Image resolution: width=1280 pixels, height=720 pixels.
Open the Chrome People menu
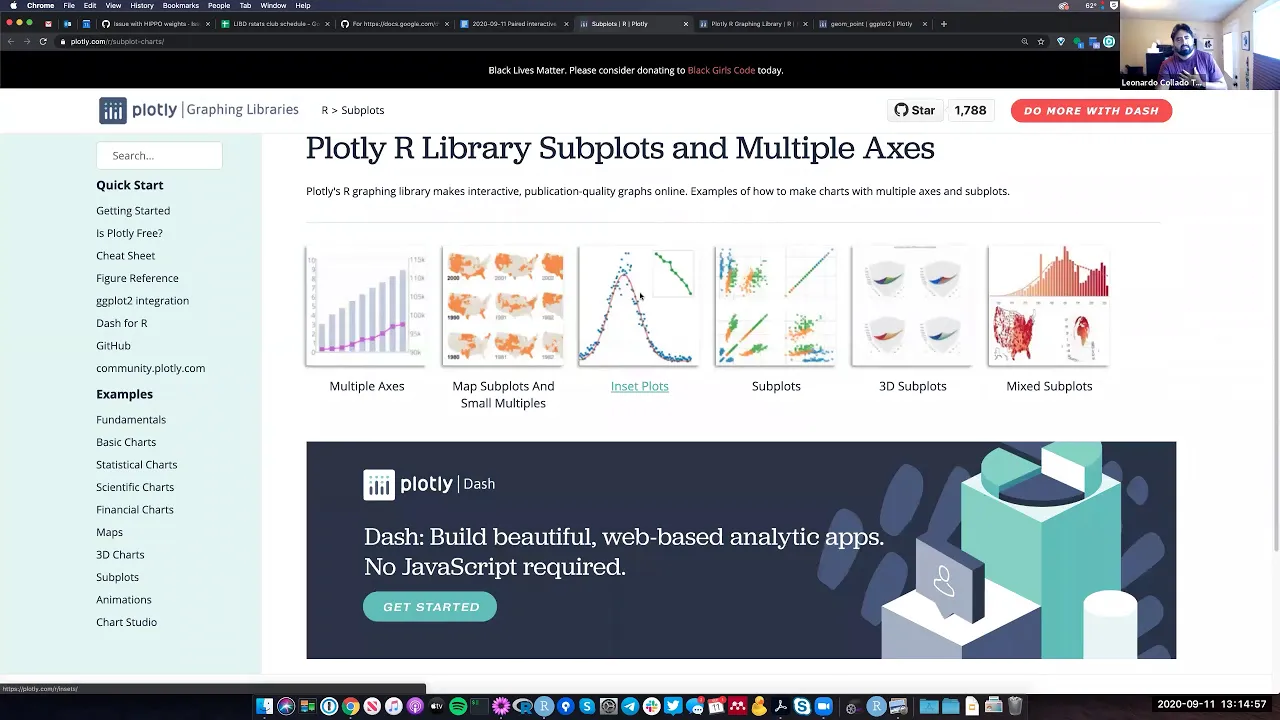(x=219, y=5)
